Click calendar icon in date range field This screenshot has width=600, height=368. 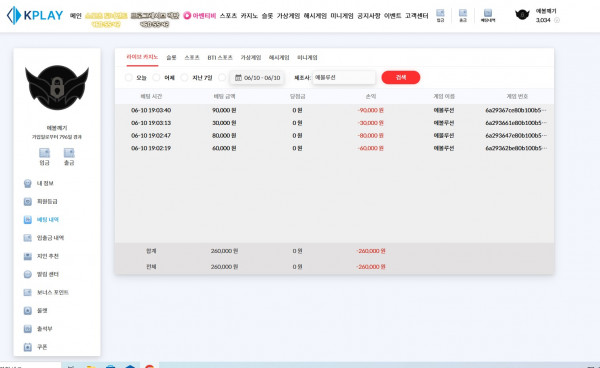click(238, 78)
